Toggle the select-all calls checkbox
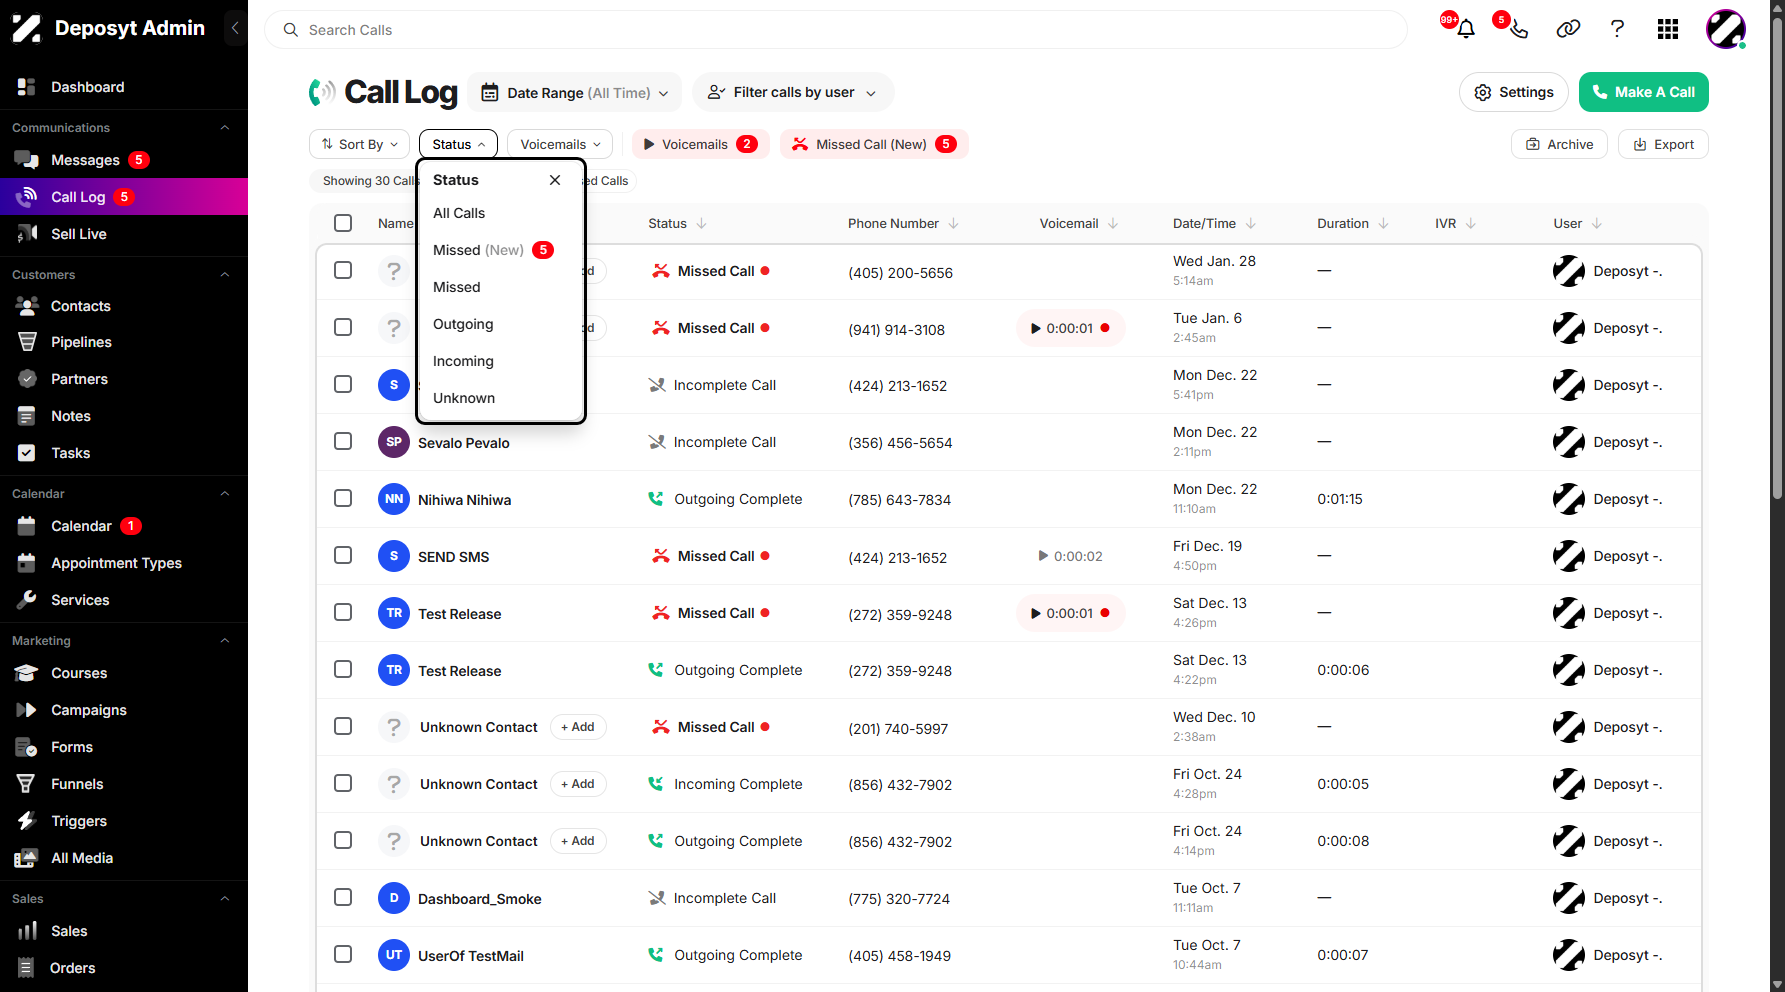Screen dimensions: 1785x992 [343, 223]
